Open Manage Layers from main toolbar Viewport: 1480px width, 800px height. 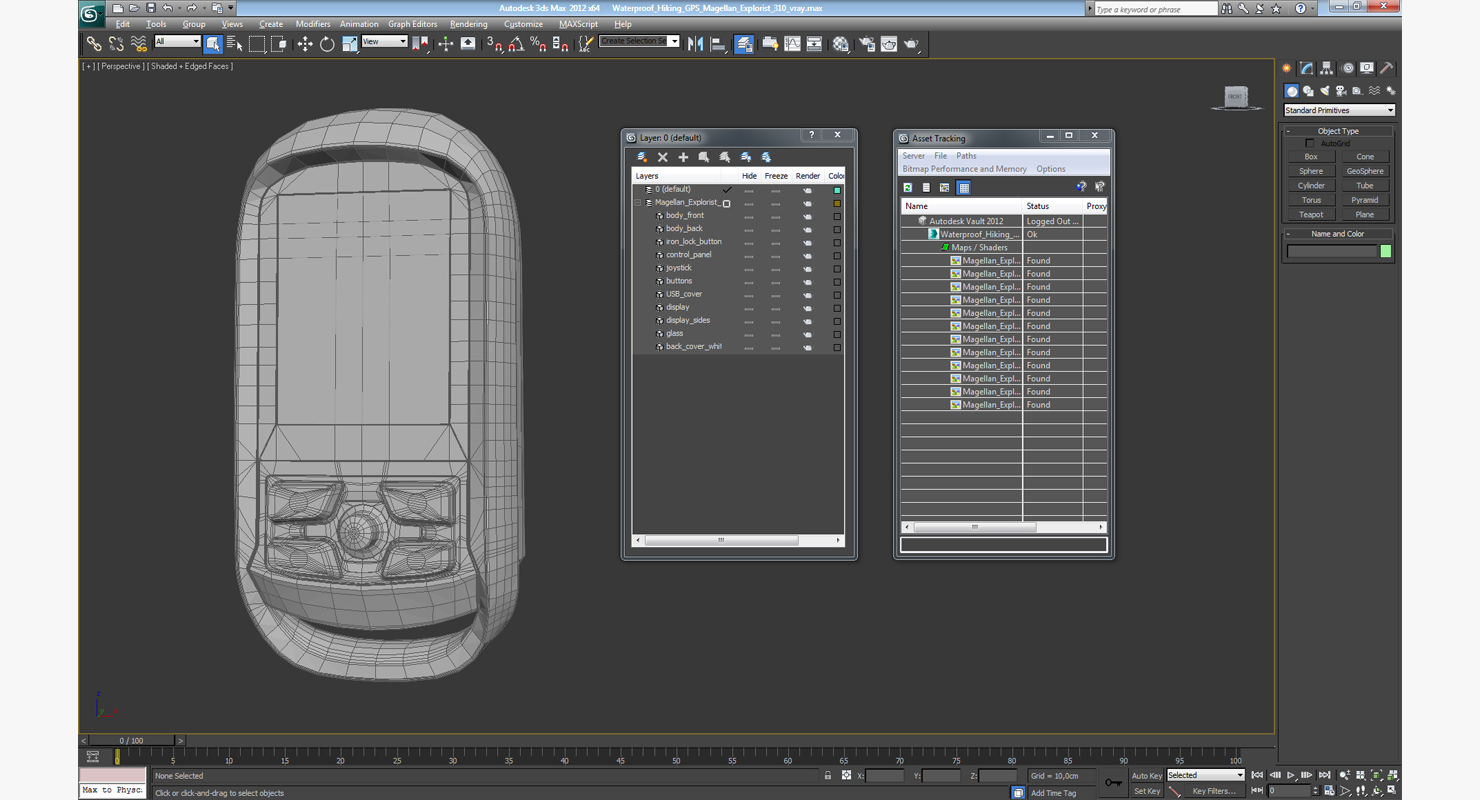(x=744, y=44)
